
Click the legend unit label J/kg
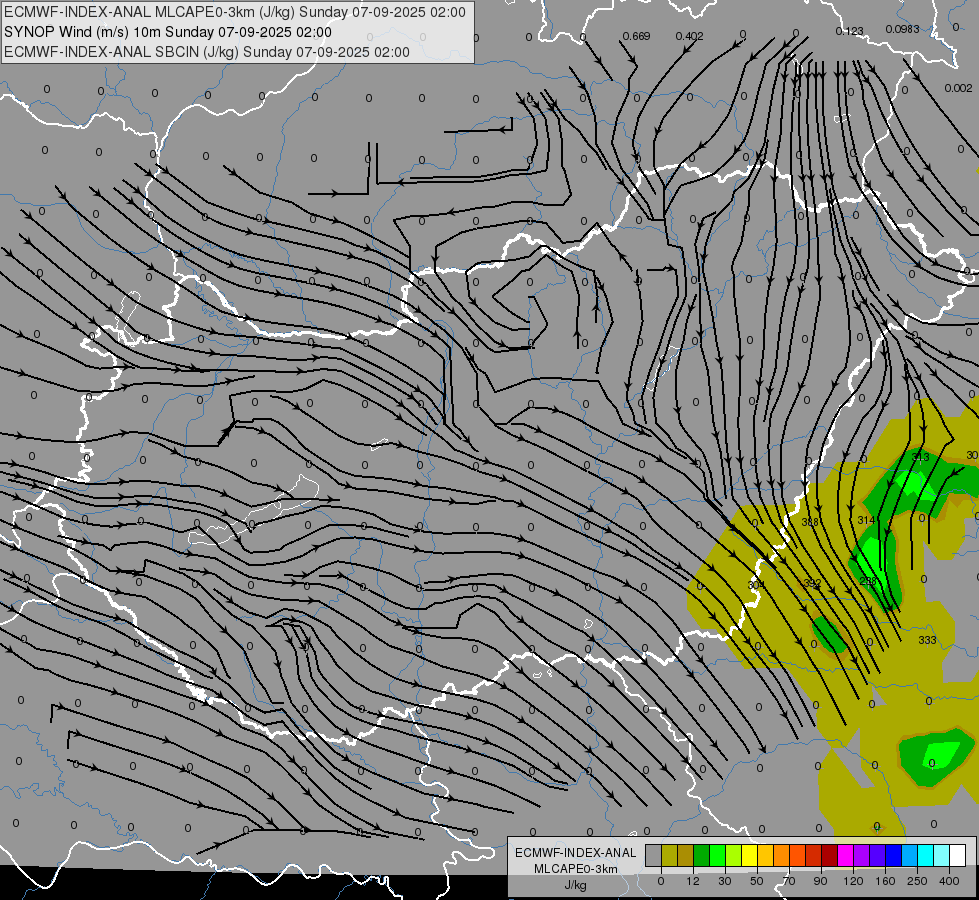click(576, 885)
